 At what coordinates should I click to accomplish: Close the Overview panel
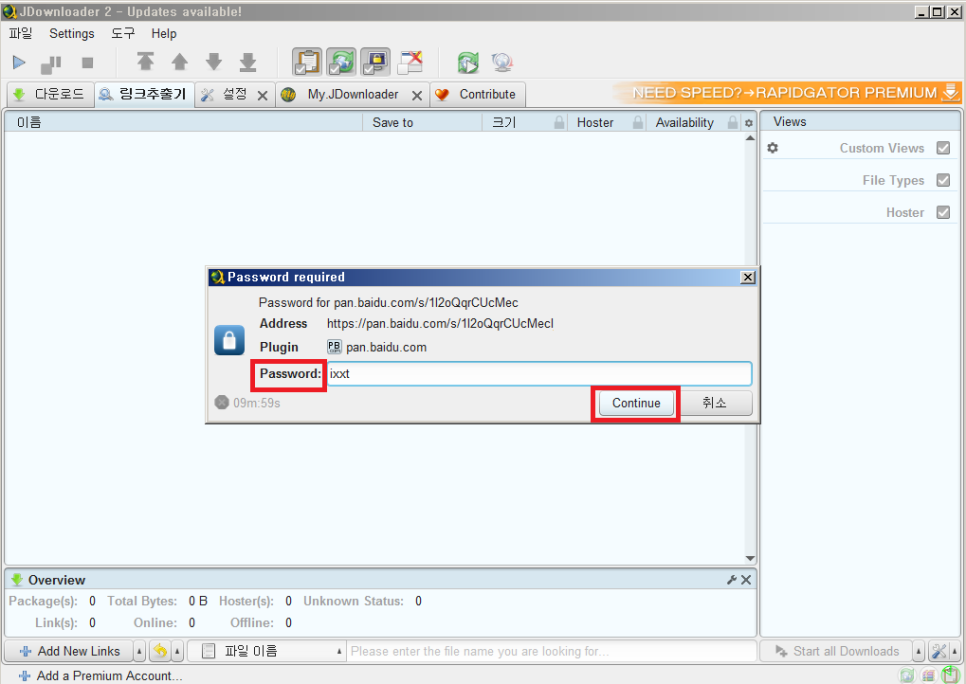(x=746, y=579)
